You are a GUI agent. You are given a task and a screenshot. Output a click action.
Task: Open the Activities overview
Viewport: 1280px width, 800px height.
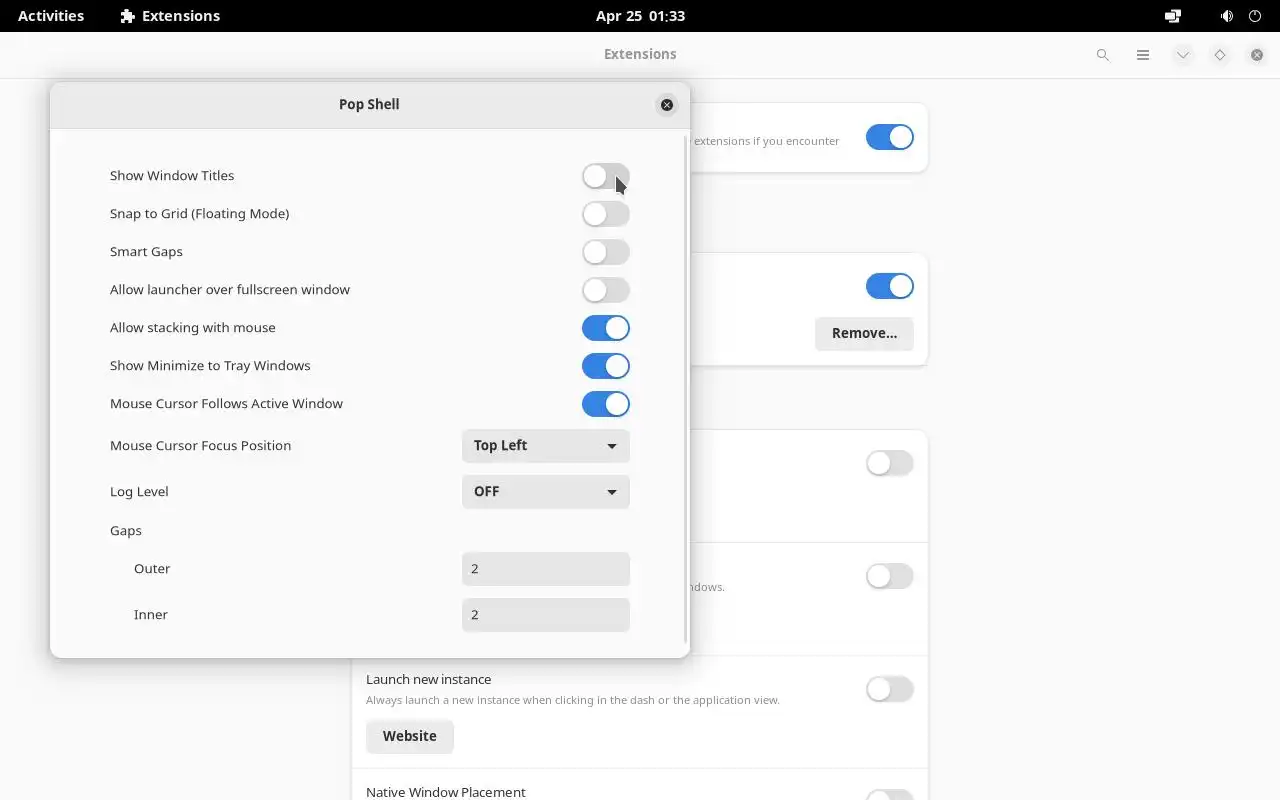(51, 16)
